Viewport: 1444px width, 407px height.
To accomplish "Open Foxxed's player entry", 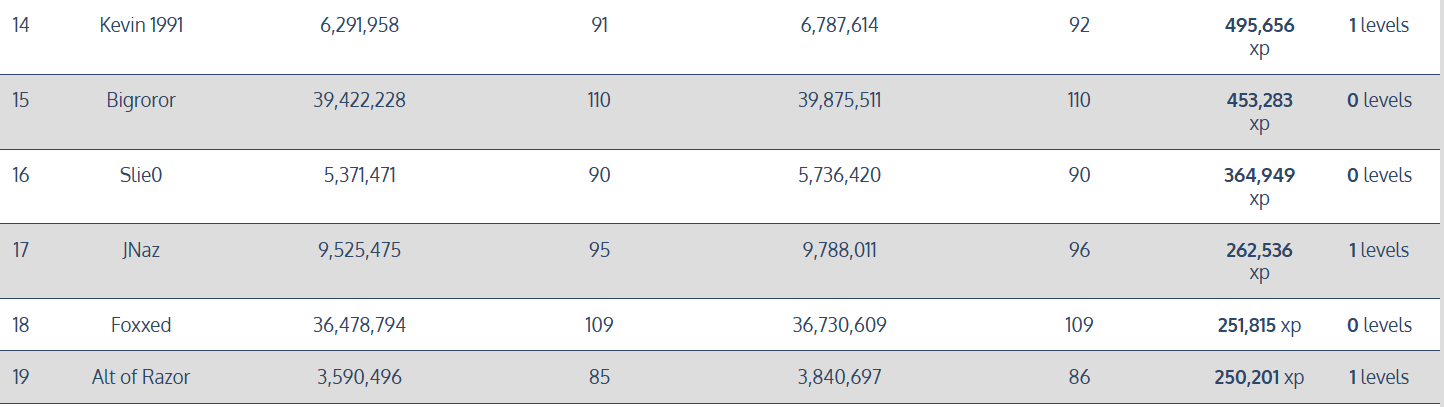I will click(x=141, y=325).
